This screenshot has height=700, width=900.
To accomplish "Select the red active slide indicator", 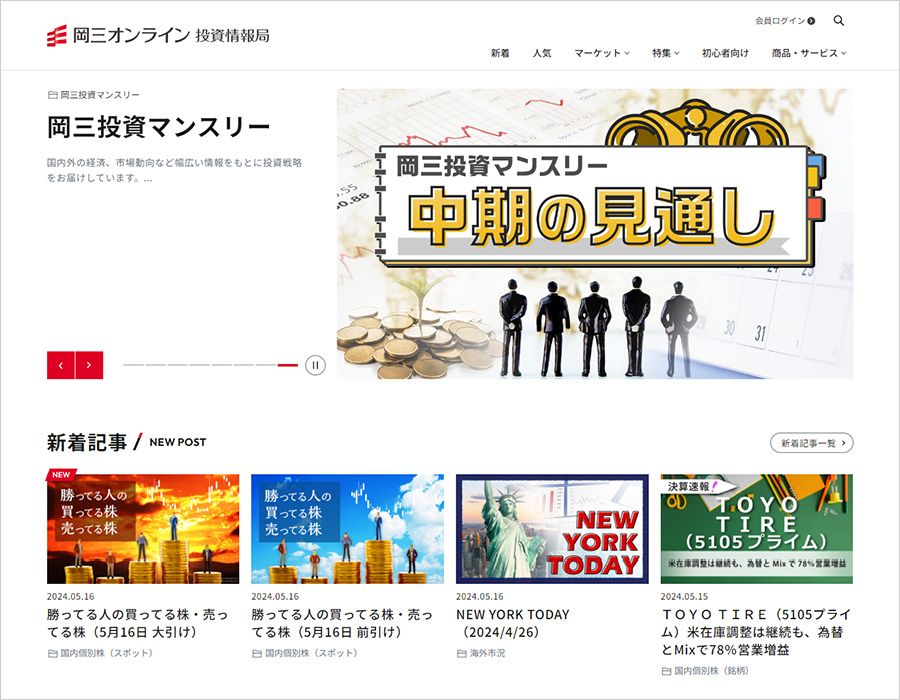I will coord(288,365).
